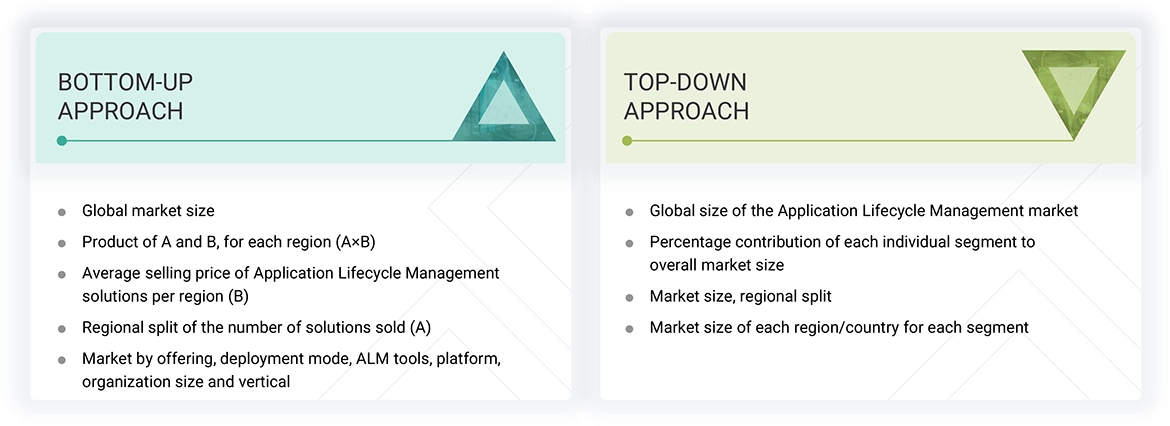Click the green dot under Top-Down heading

click(627, 141)
